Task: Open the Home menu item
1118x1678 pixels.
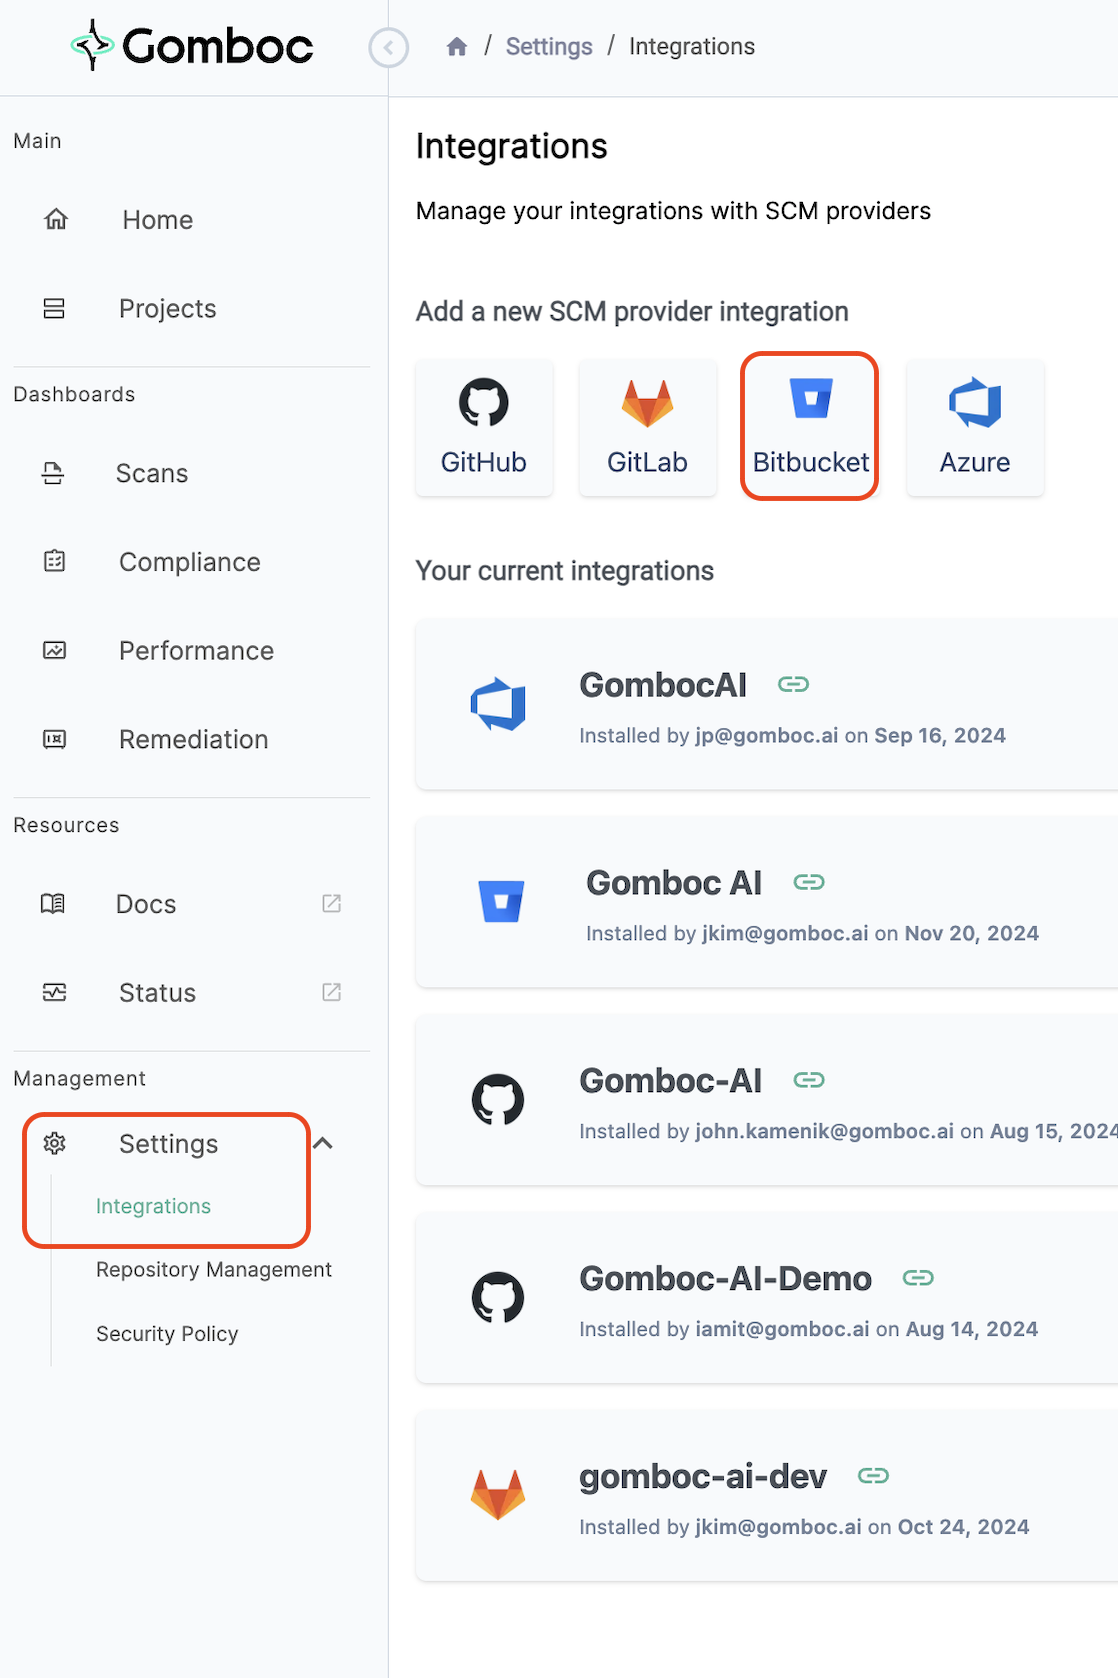Action: pyautogui.click(x=158, y=220)
